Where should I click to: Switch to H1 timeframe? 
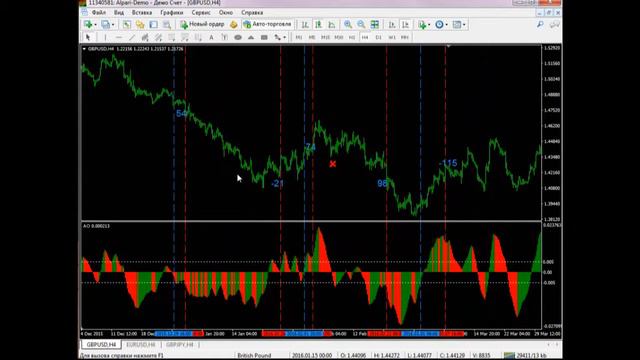click(x=352, y=37)
